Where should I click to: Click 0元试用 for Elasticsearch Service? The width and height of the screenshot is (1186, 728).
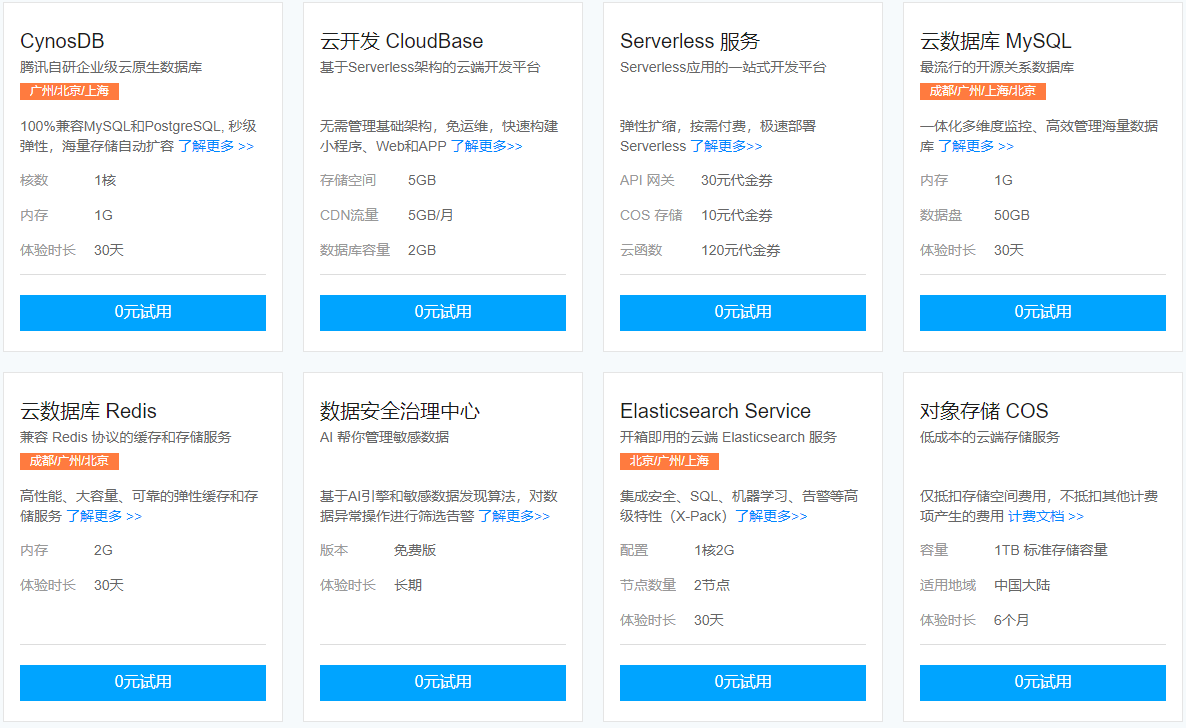(743, 683)
